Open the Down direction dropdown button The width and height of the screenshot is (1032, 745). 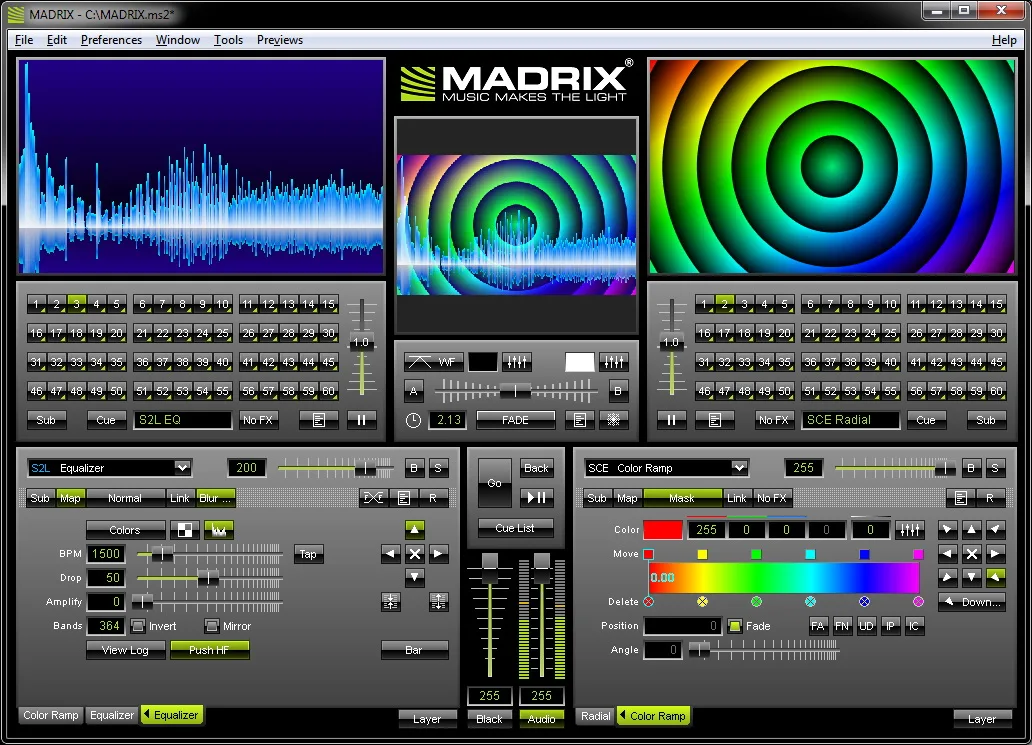[x=971, y=602]
